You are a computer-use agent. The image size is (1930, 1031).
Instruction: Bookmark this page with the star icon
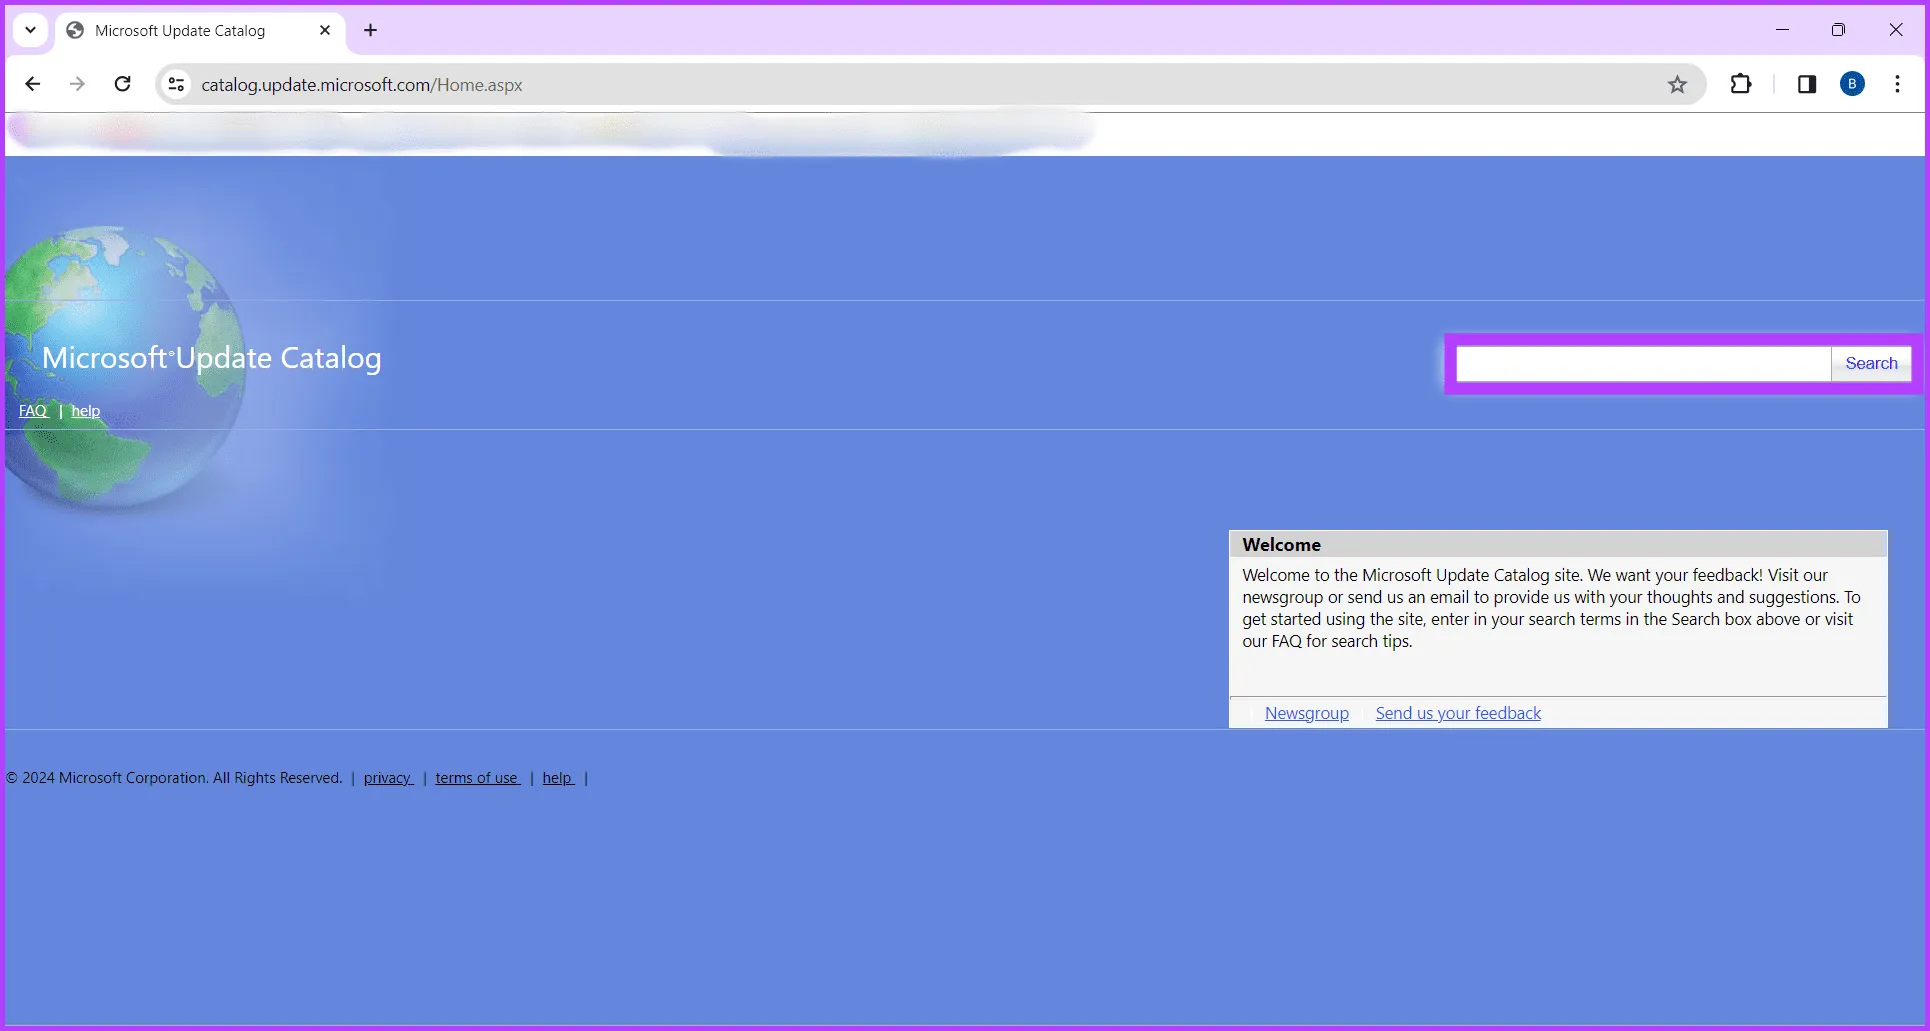pos(1677,85)
